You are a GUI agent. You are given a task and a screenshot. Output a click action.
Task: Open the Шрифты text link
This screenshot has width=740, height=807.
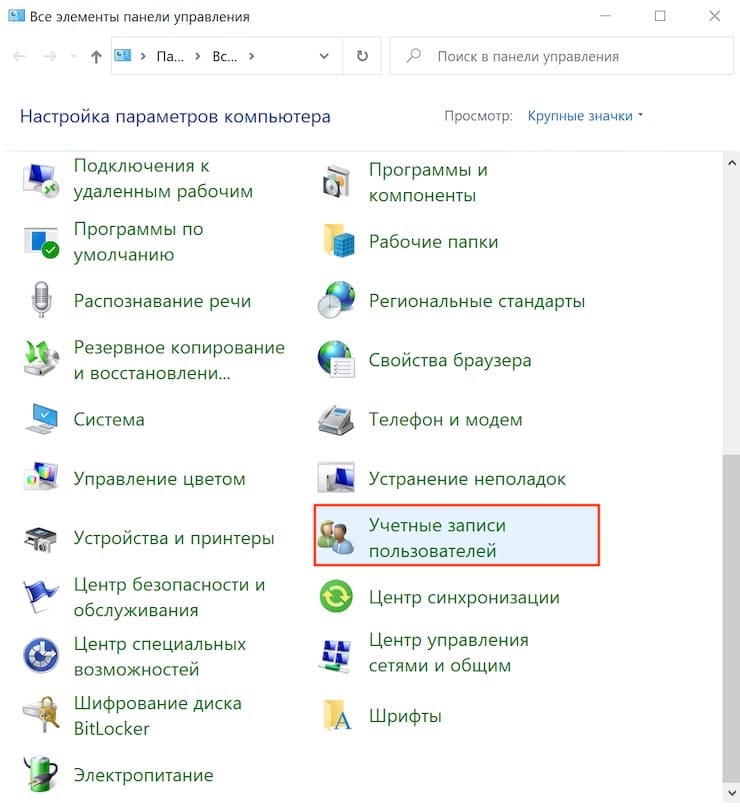(405, 716)
